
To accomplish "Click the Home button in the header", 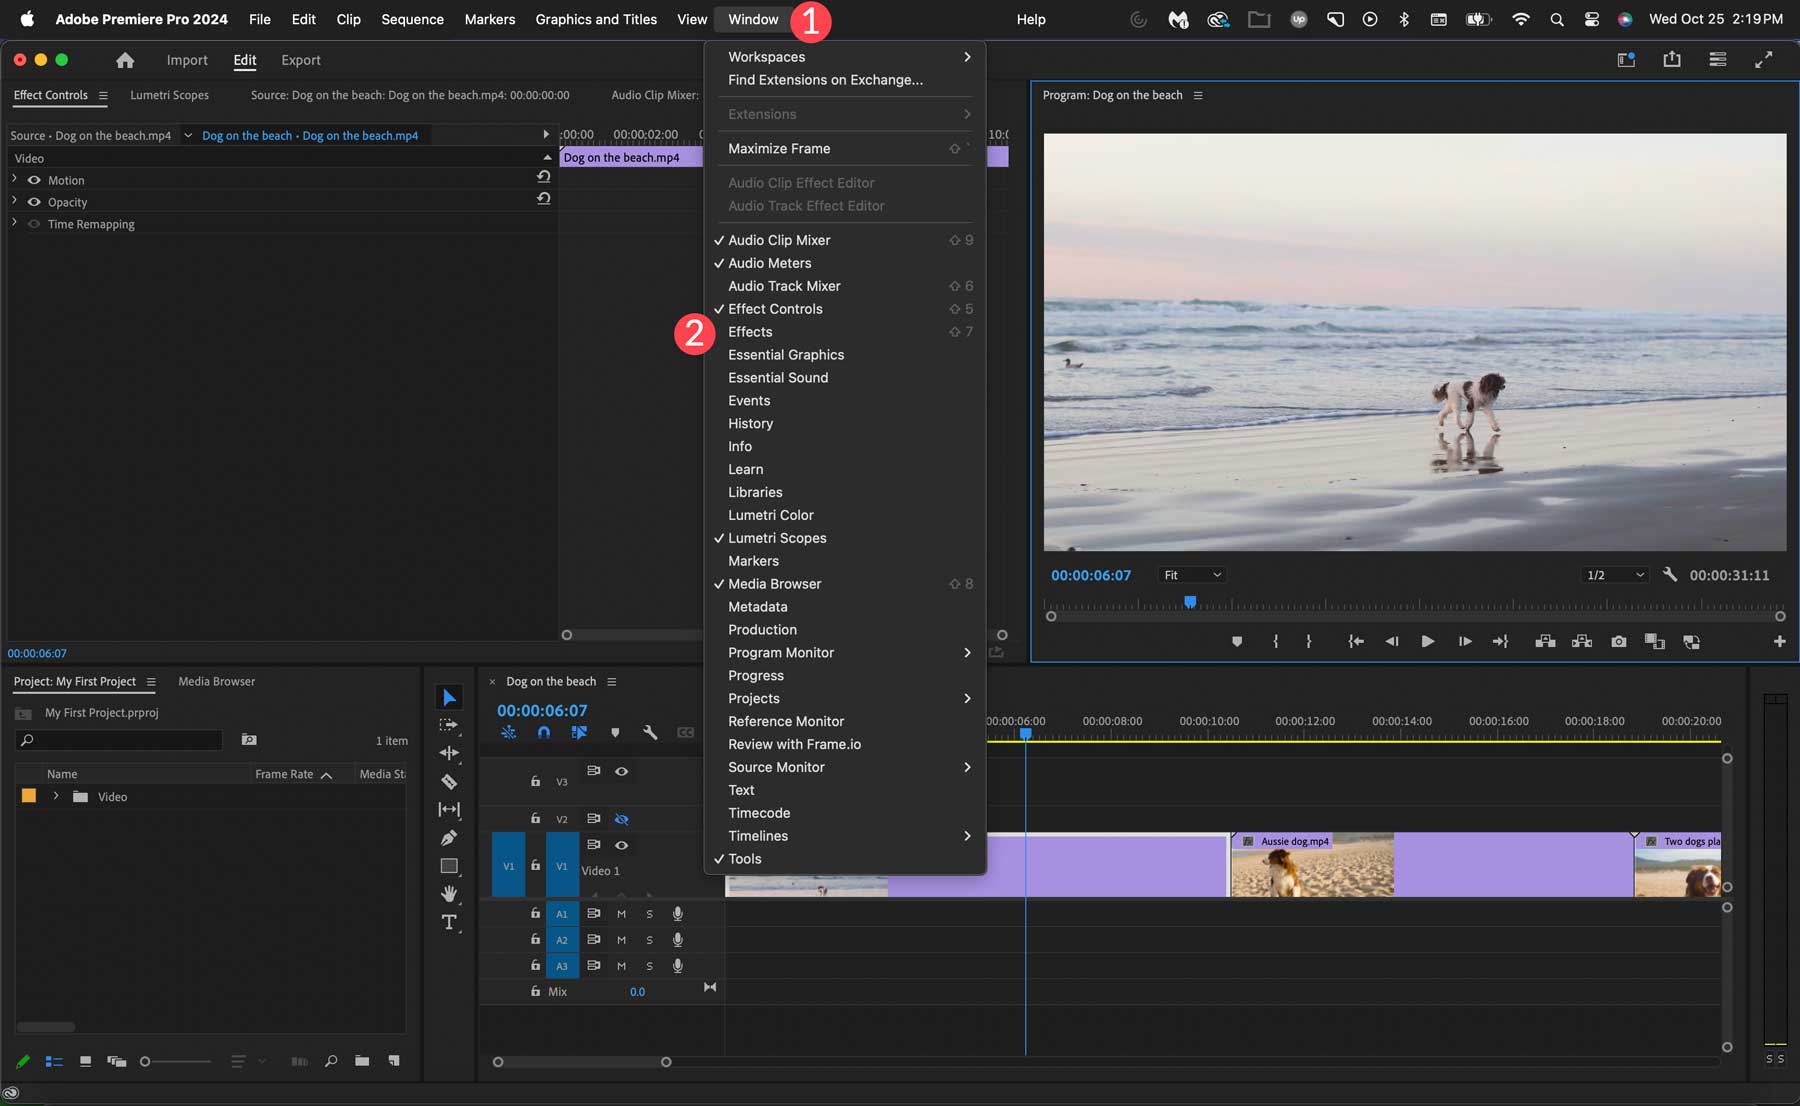I will [124, 60].
